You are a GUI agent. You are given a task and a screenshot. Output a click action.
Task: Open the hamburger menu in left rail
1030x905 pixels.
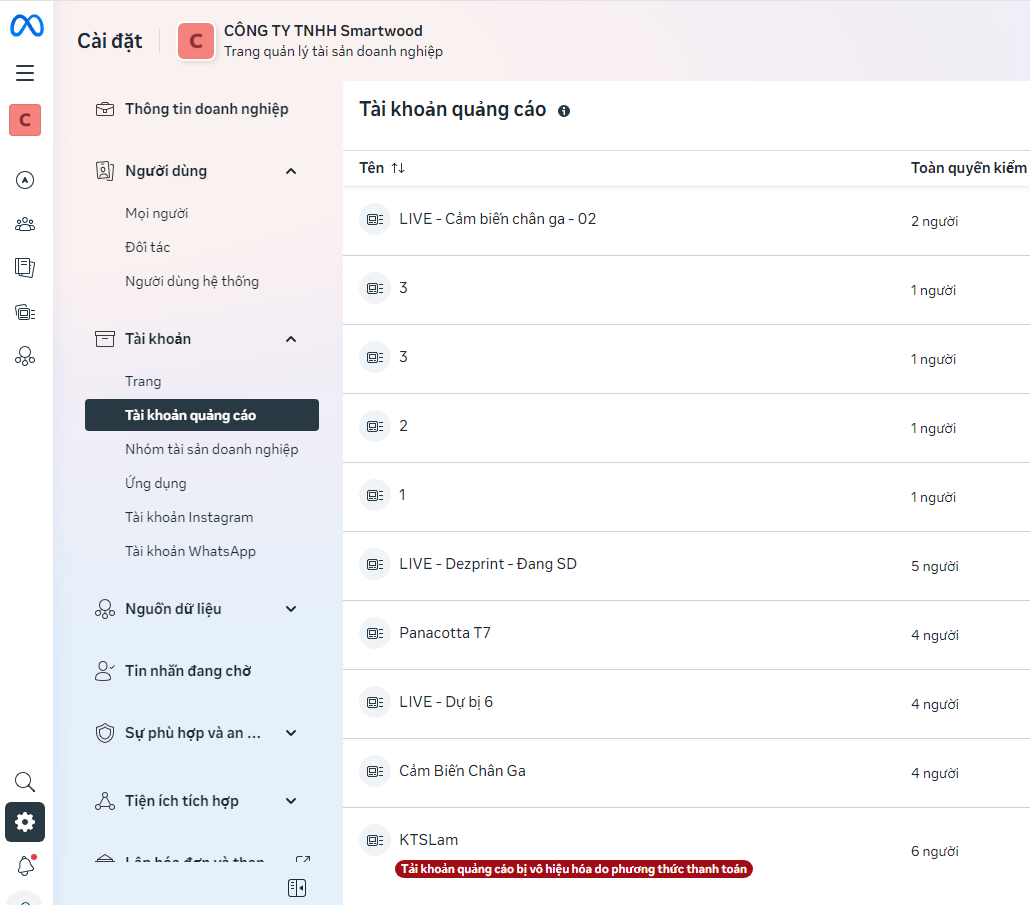click(x=25, y=73)
